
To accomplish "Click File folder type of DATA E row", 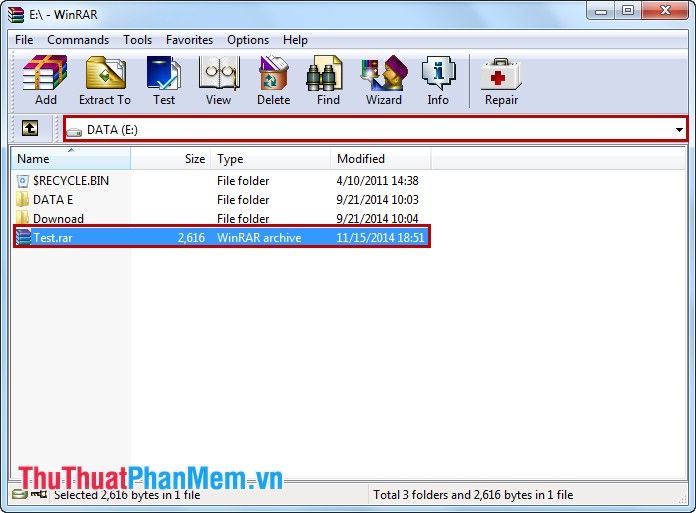I will (243, 200).
